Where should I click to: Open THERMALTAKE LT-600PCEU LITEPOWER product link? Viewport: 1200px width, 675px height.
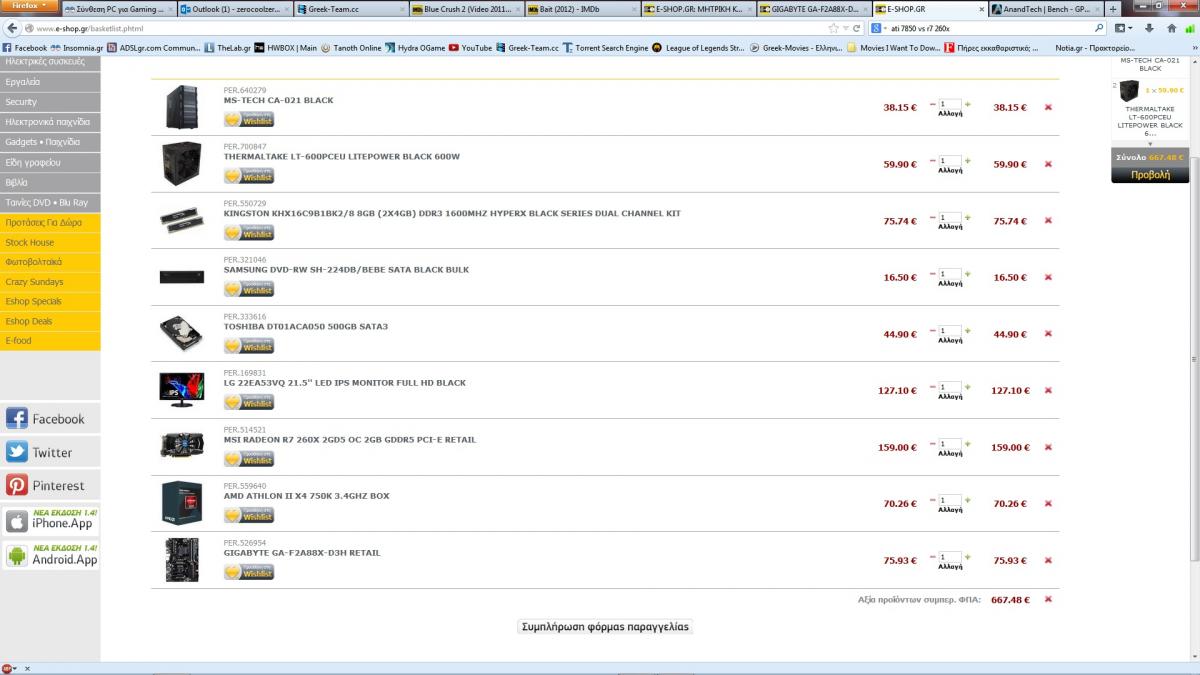(x=342, y=157)
